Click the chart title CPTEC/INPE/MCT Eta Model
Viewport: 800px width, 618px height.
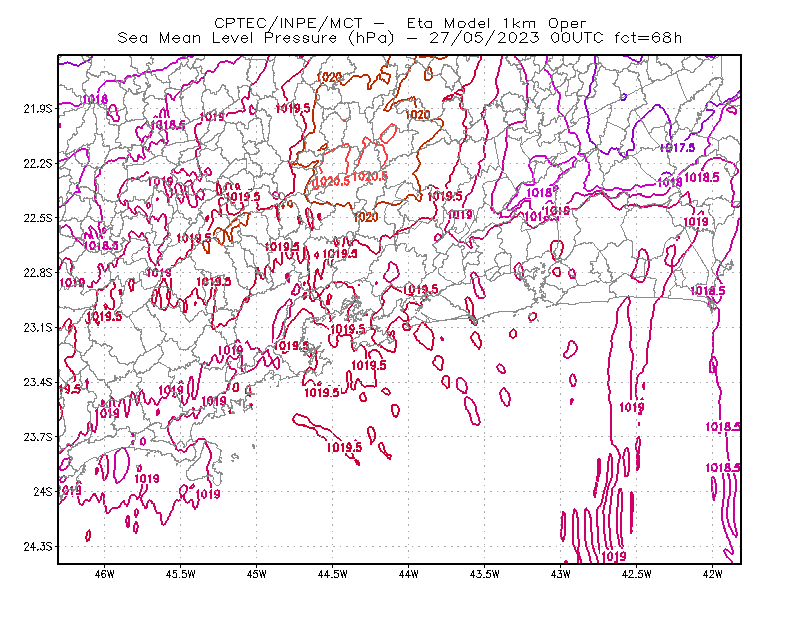click(400, 23)
